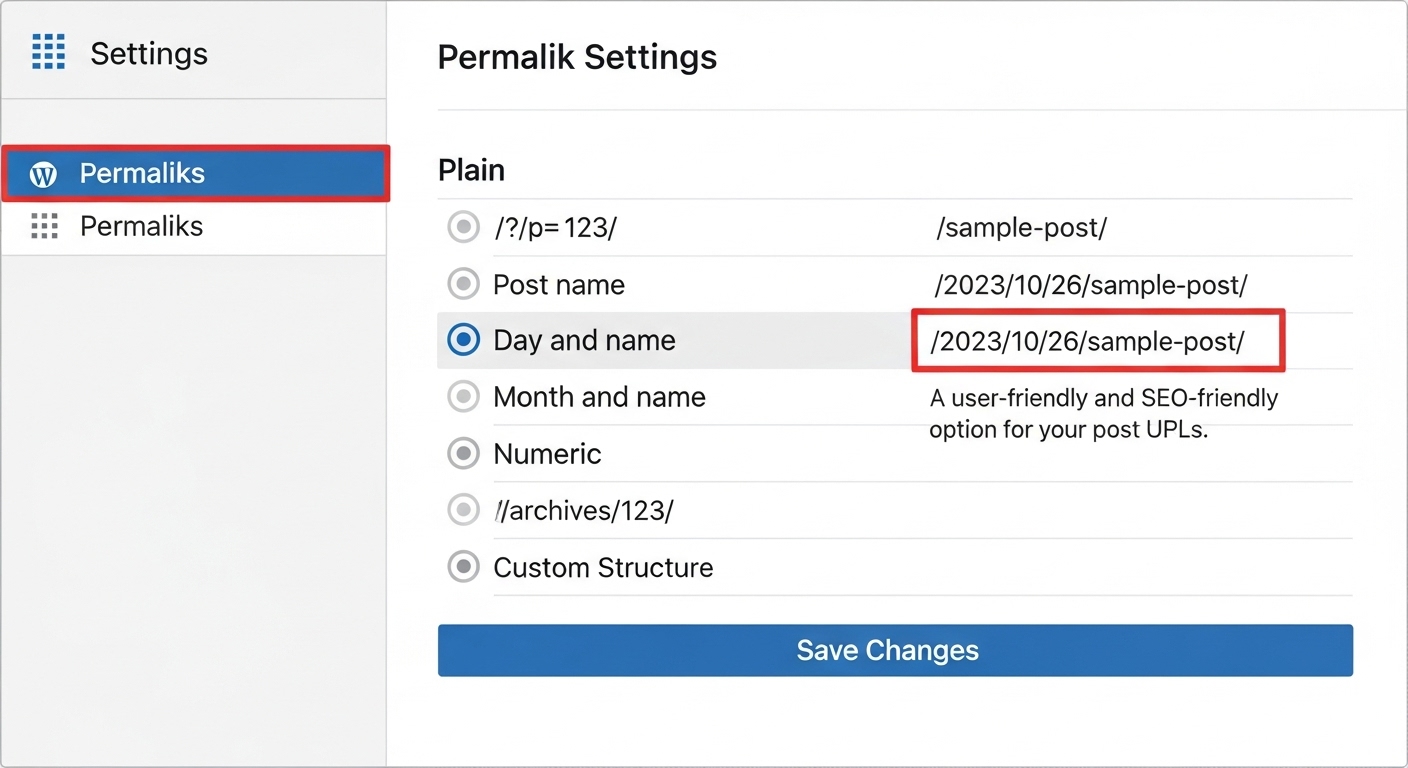Click the Settings title in the sidebar header

pyautogui.click(x=149, y=54)
